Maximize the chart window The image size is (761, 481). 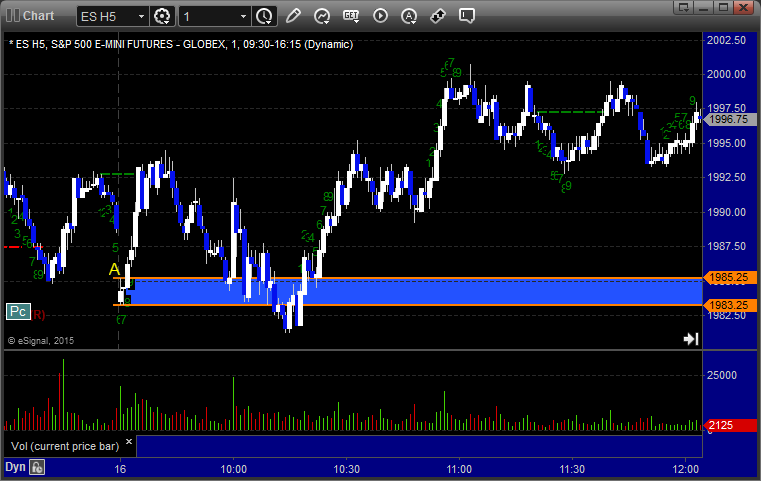(x=723, y=7)
